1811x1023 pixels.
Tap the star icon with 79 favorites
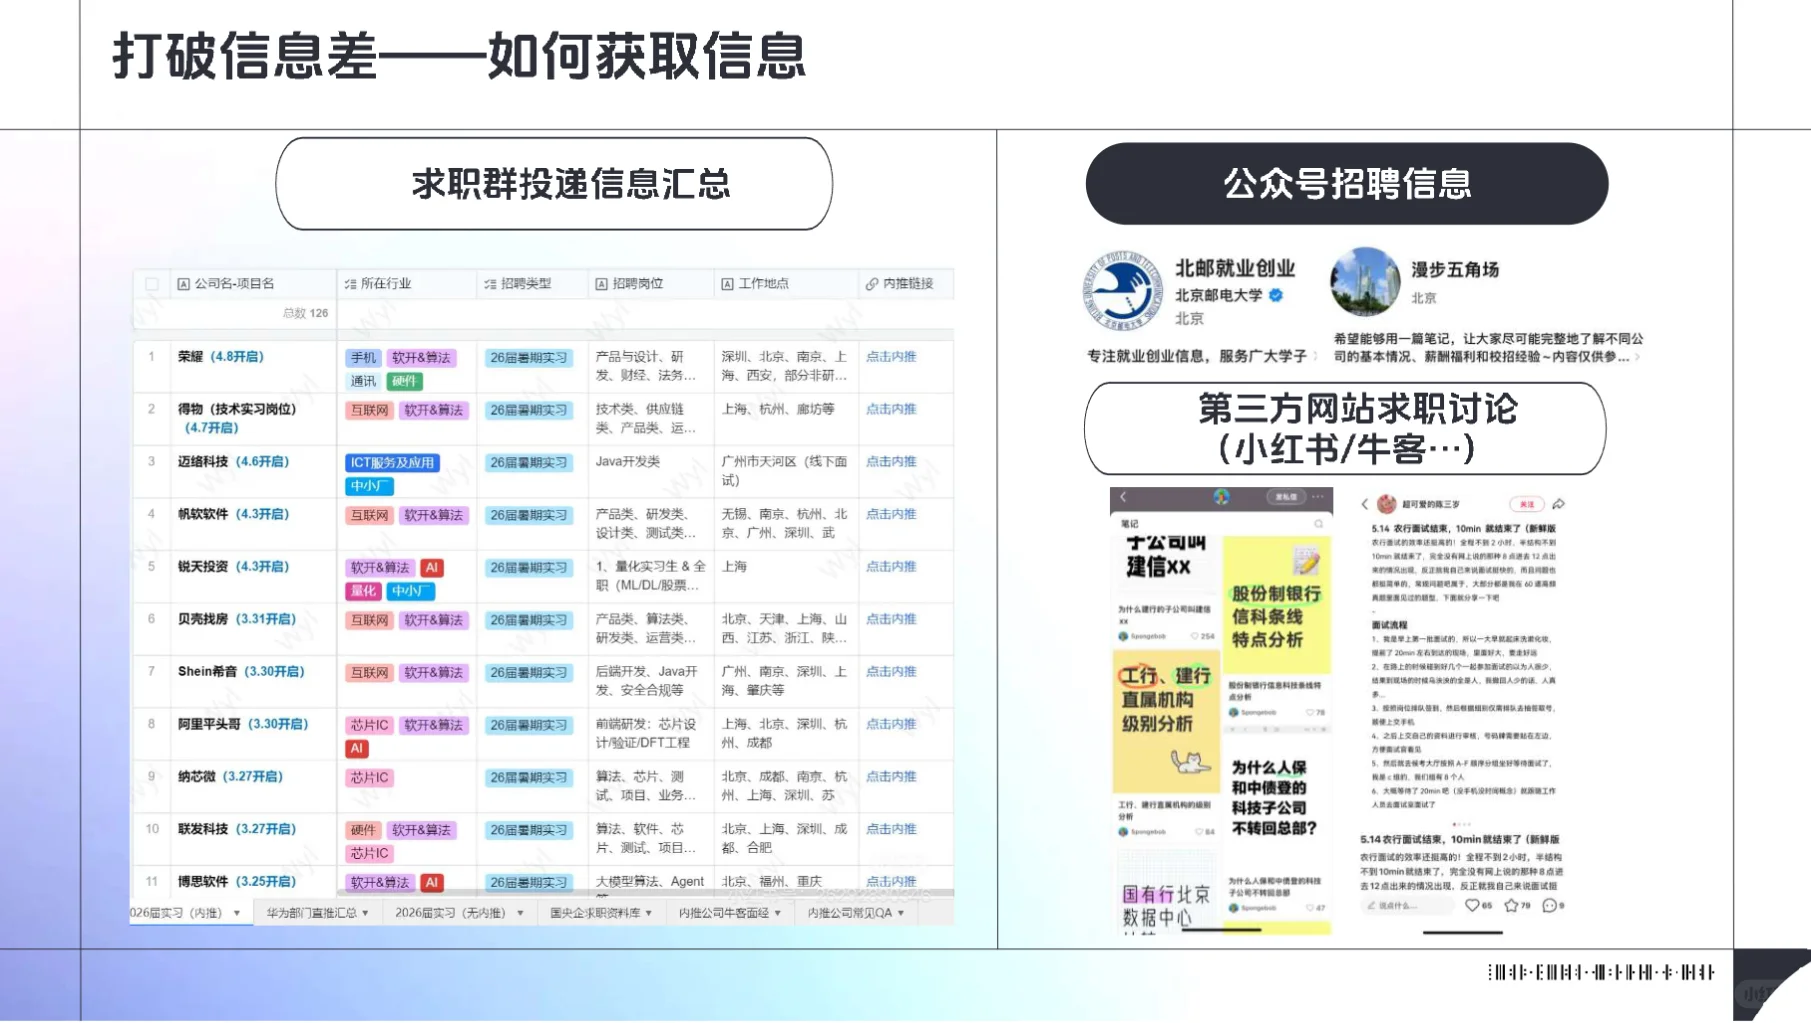tap(1511, 905)
